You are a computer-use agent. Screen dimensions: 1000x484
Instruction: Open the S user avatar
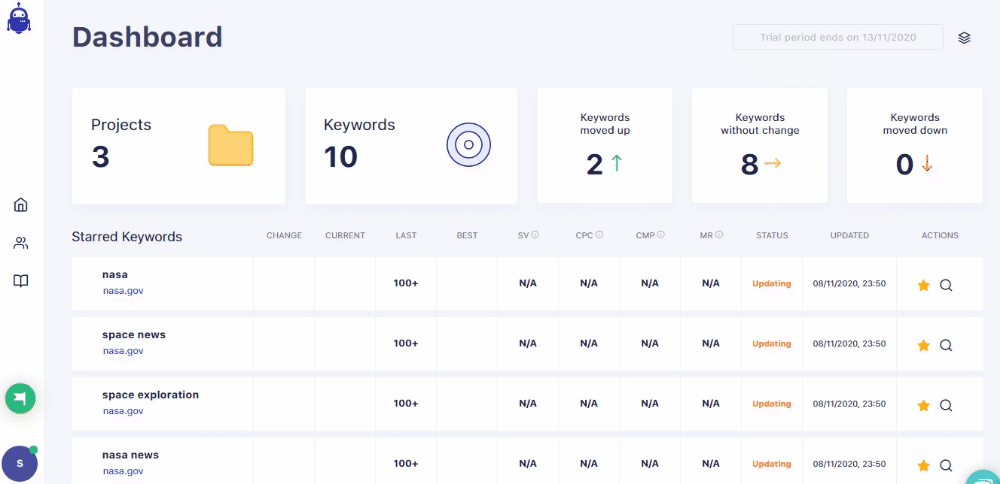(x=20, y=463)
